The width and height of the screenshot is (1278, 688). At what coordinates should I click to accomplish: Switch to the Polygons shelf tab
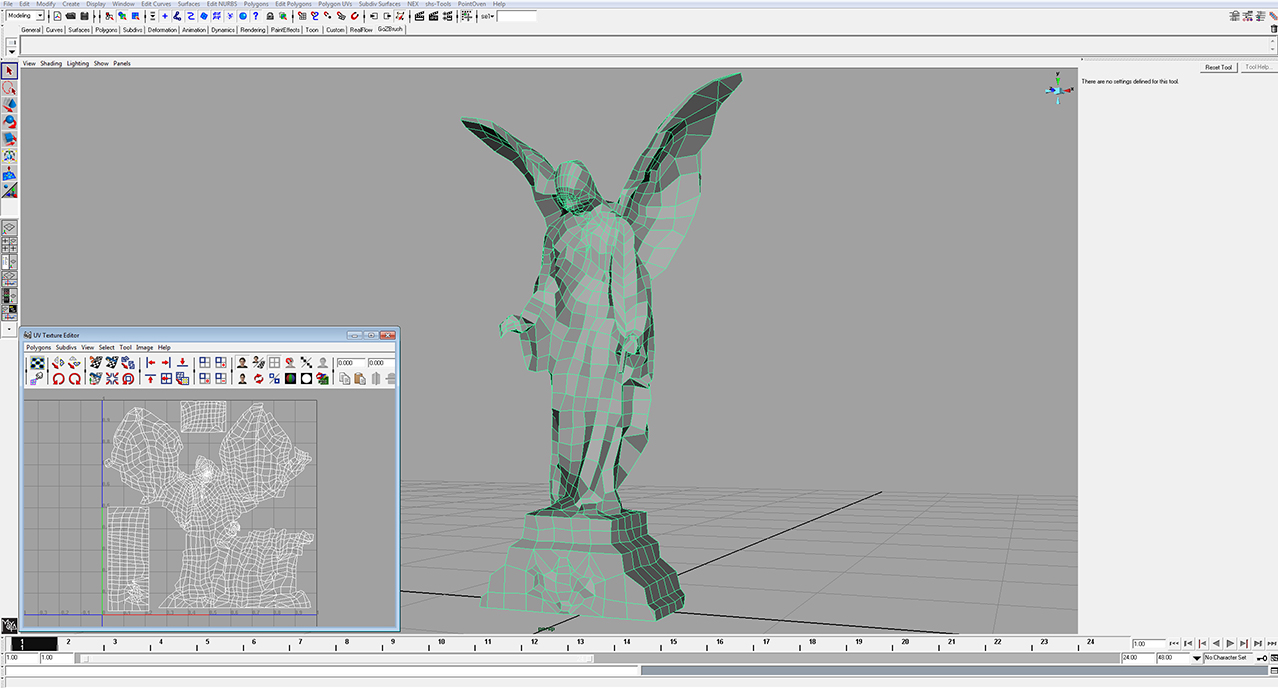point(106,30)
